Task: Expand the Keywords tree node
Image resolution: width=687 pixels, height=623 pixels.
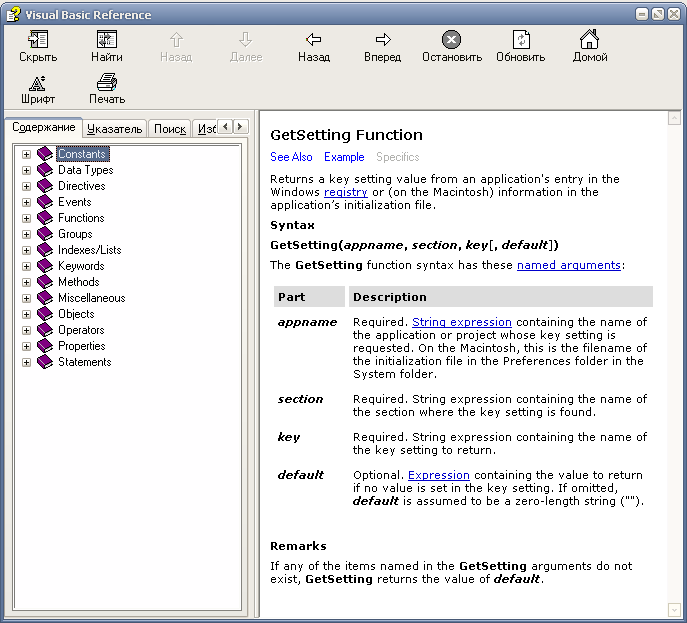Action: pyautogui.click(x=27, y=266)
